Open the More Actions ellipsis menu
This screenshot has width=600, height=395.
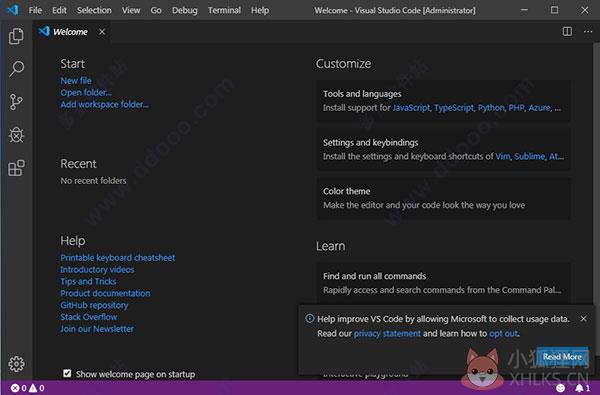click(x=588, y=31)
